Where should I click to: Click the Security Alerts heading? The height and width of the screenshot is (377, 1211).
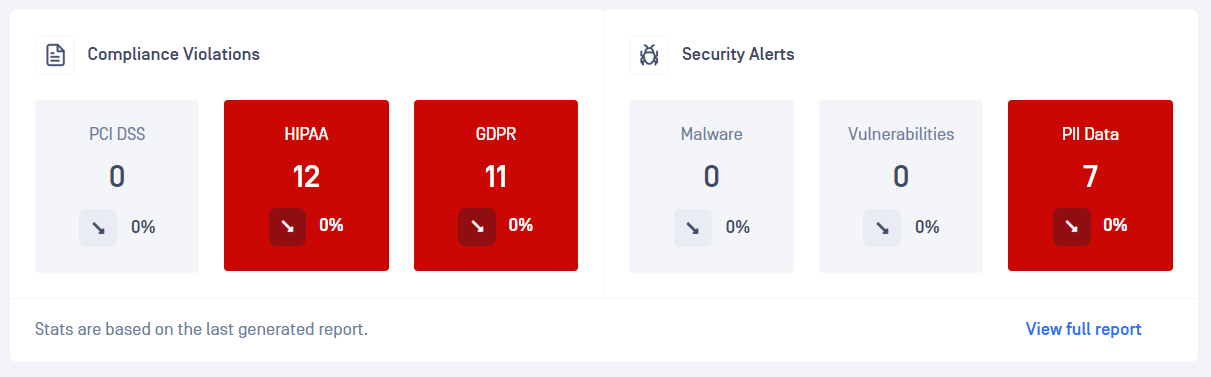738,55
